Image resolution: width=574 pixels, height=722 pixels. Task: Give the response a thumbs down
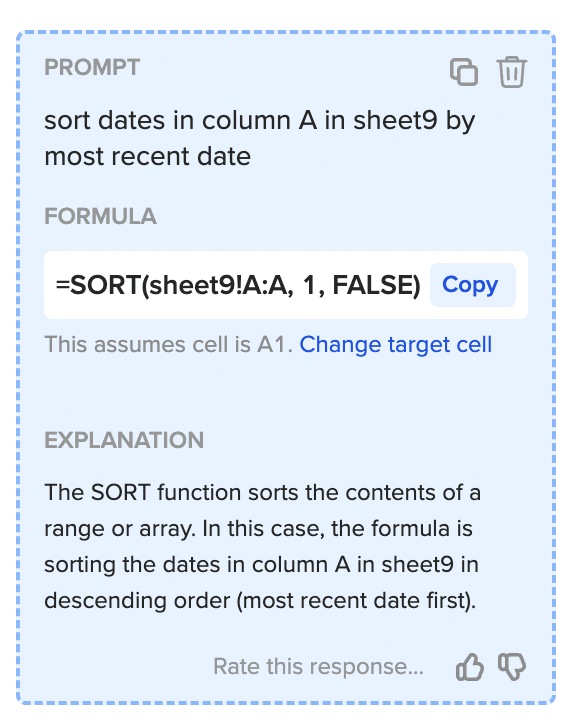[512, 666]
